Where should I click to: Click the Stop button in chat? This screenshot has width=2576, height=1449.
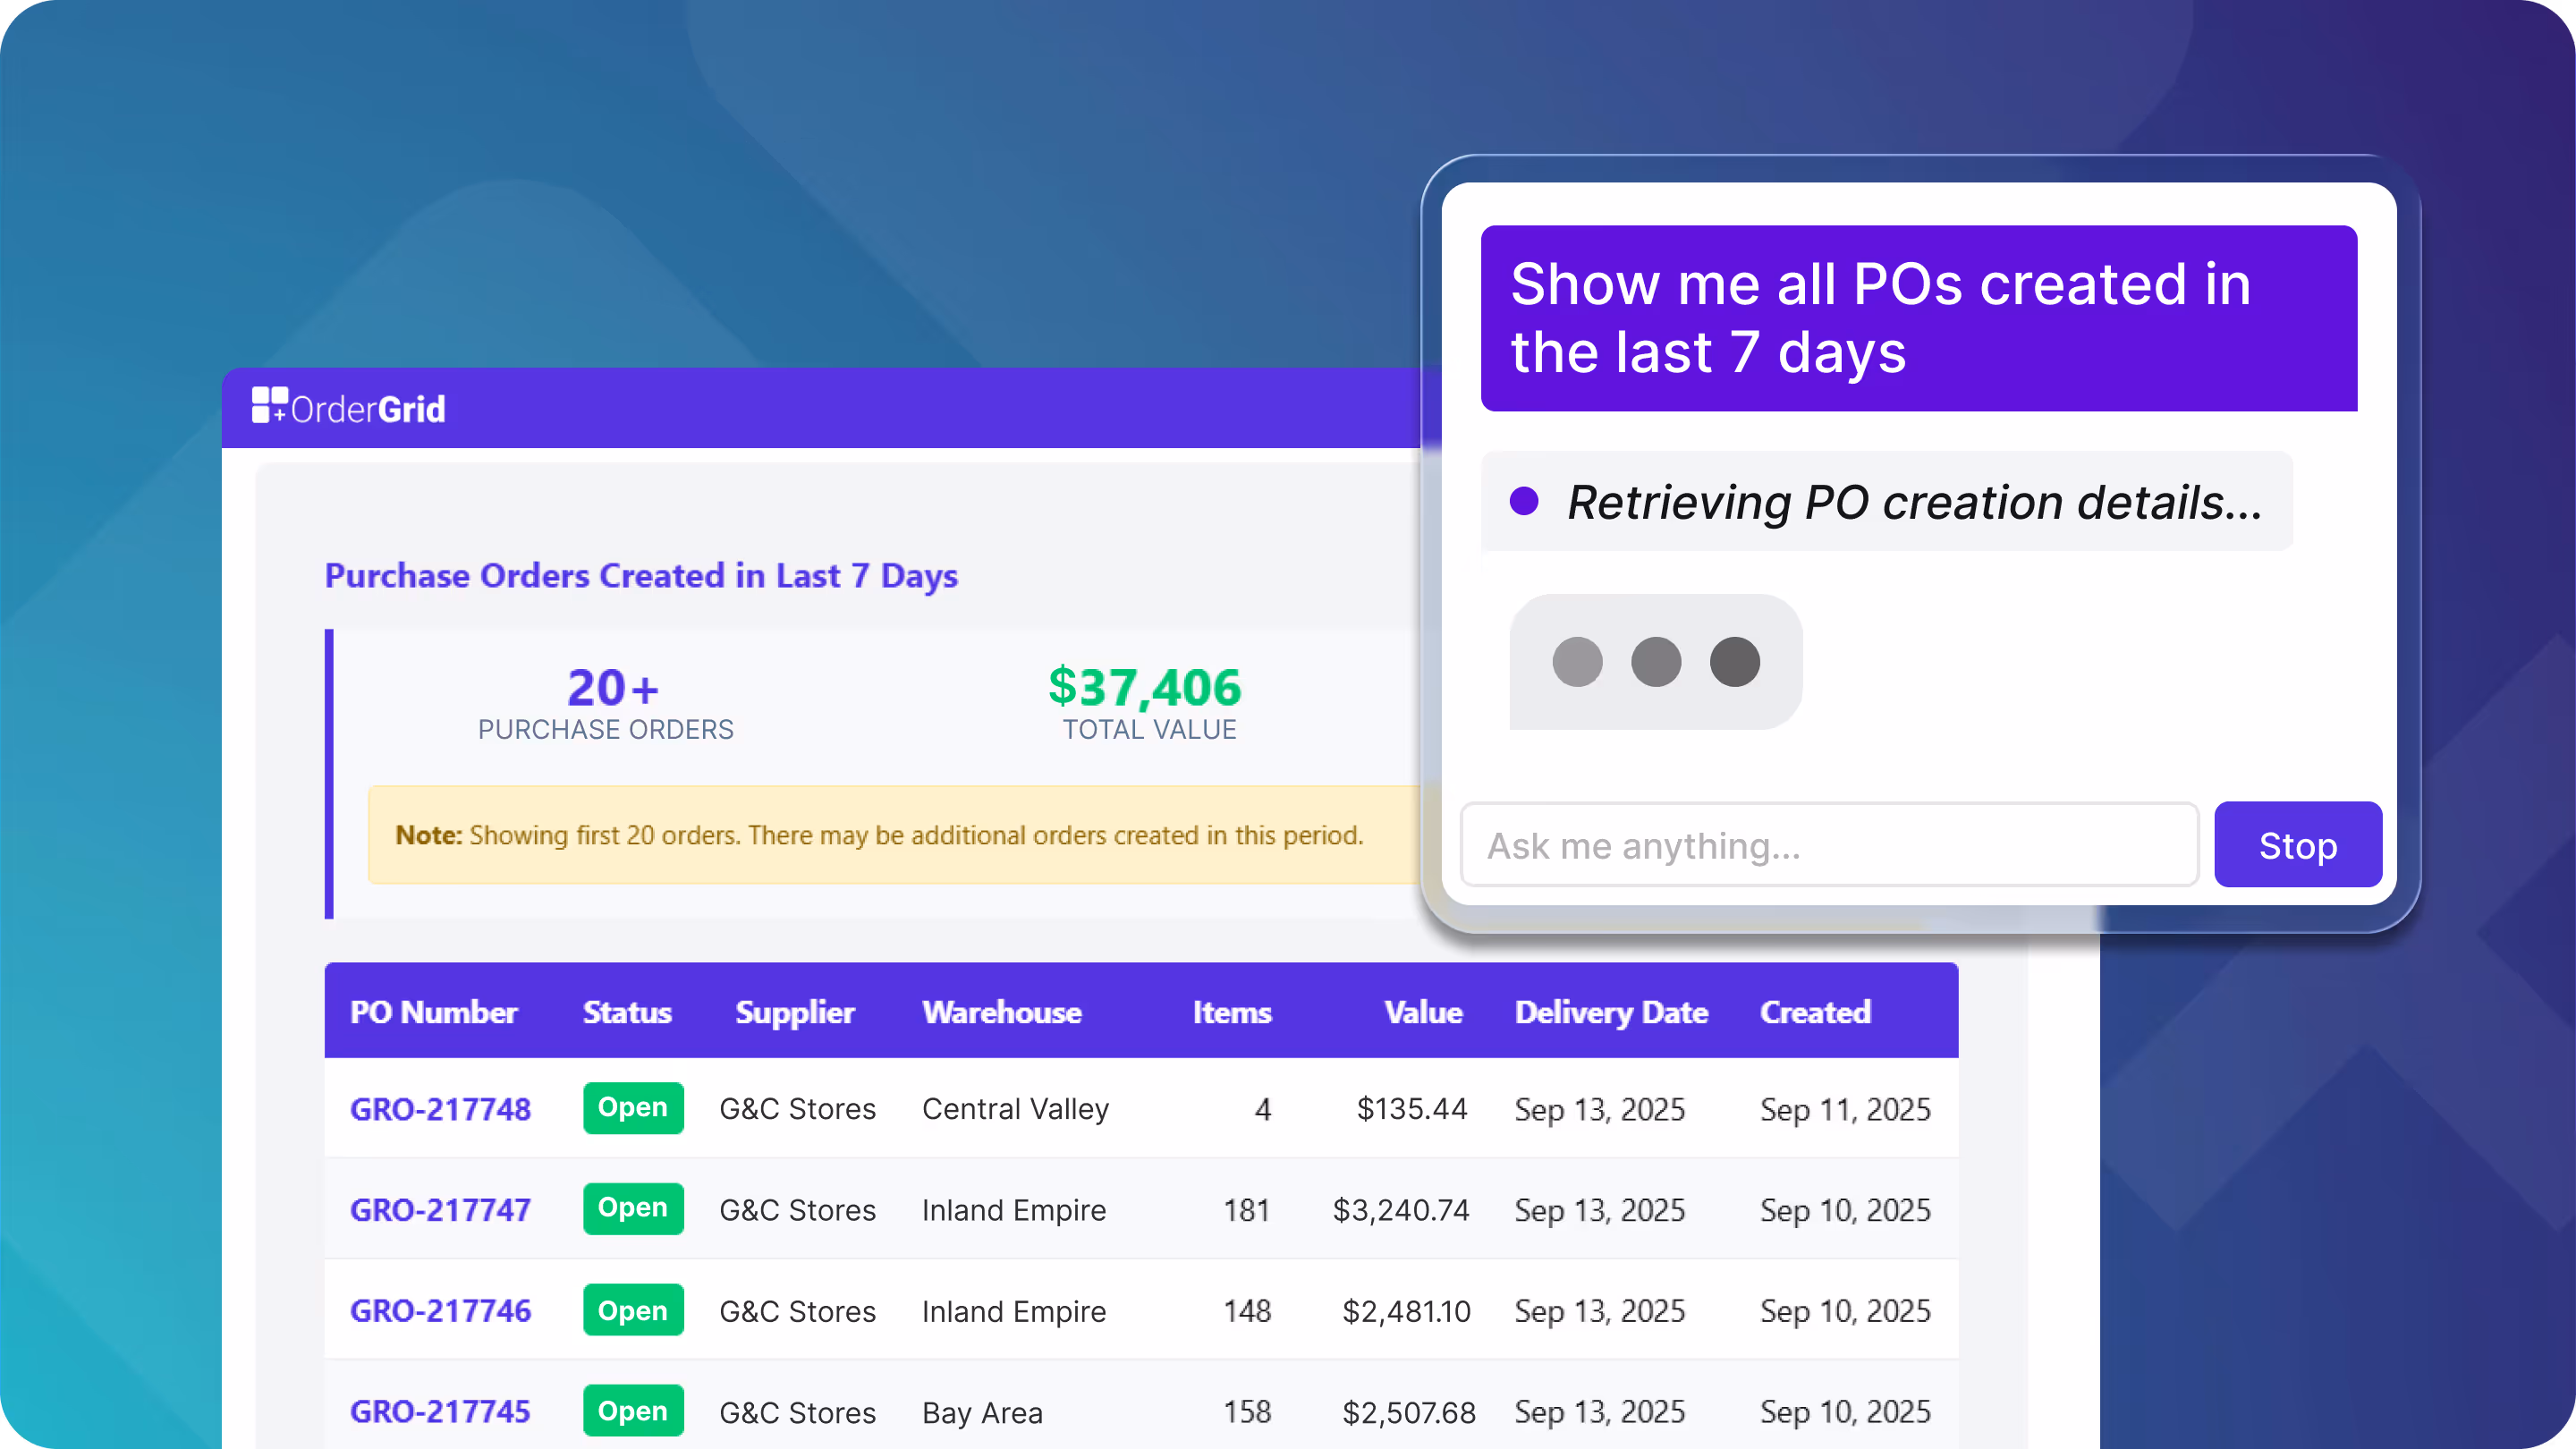[2297, 845]
